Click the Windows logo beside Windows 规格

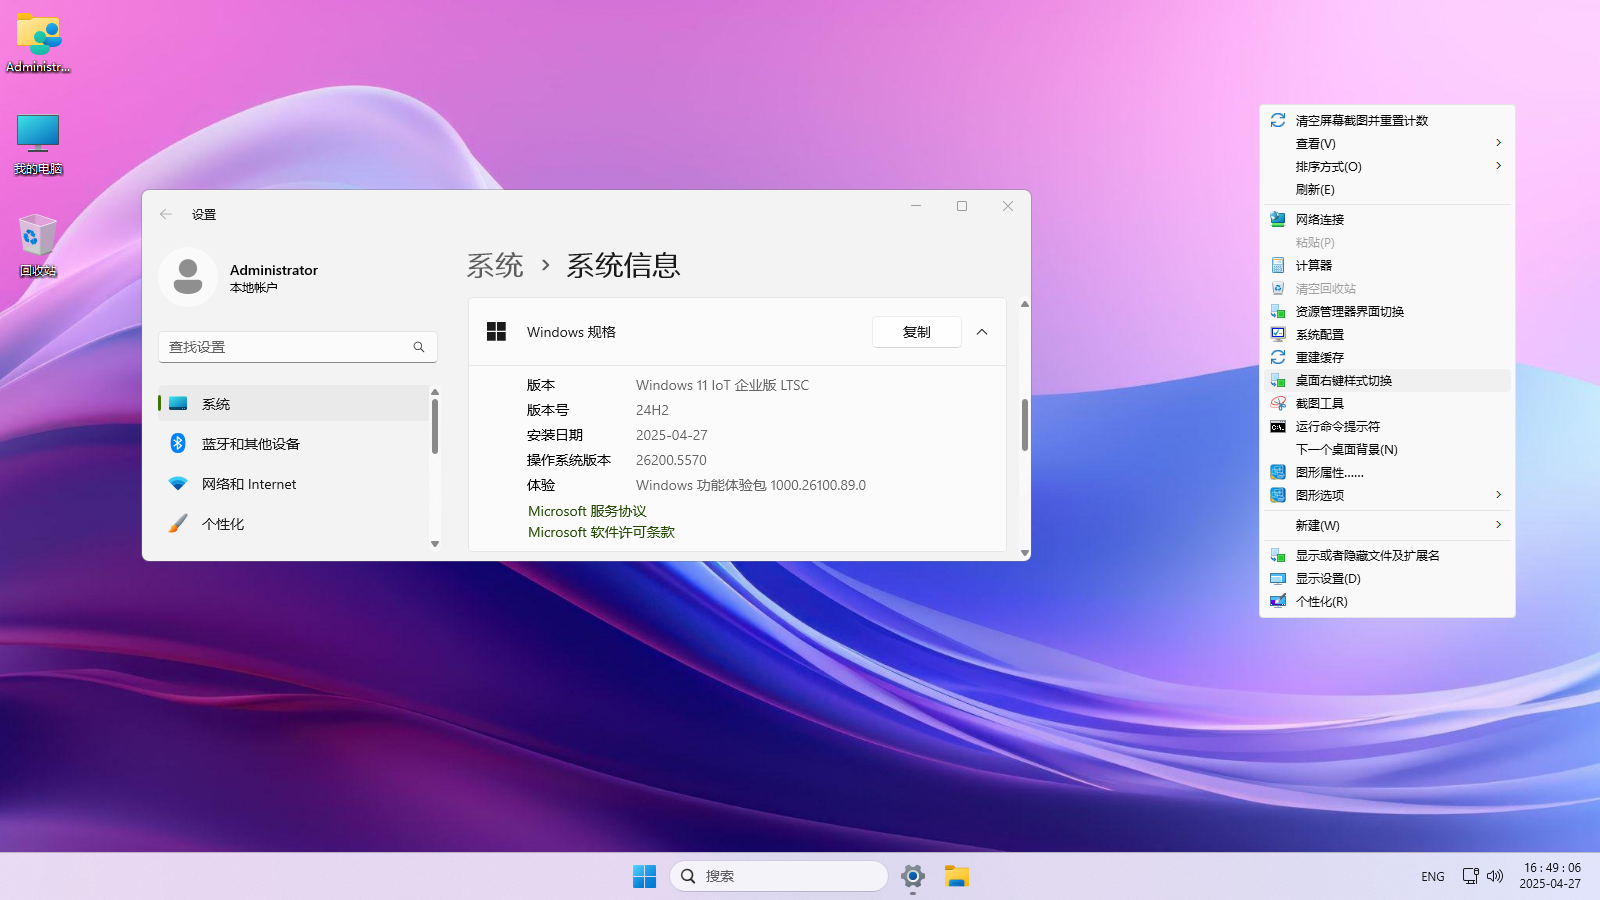tap(496, 332)
